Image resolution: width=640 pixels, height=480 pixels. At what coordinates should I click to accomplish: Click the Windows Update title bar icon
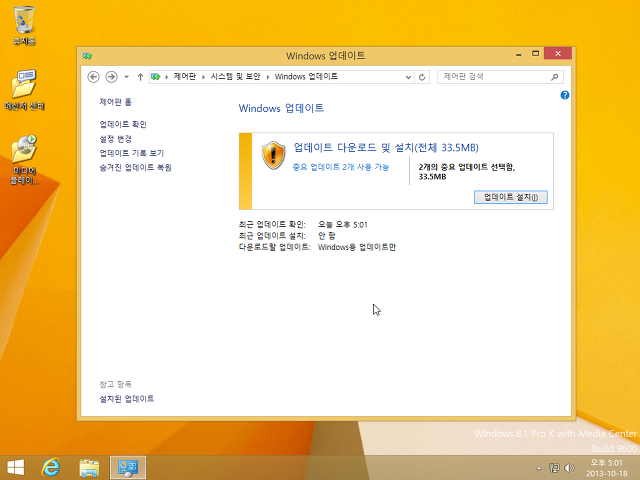point(87,56)
